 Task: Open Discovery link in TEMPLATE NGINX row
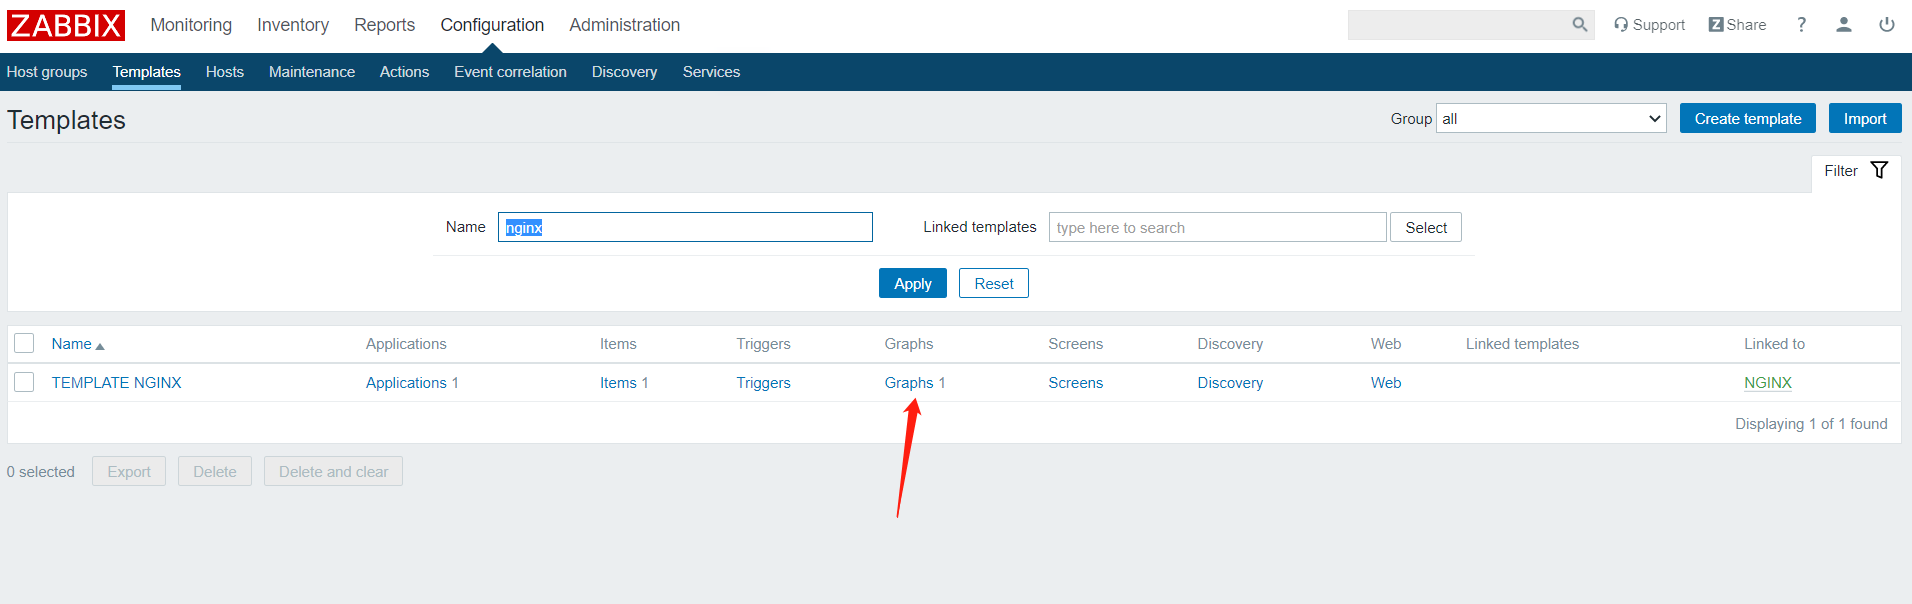pos(1230,383)
